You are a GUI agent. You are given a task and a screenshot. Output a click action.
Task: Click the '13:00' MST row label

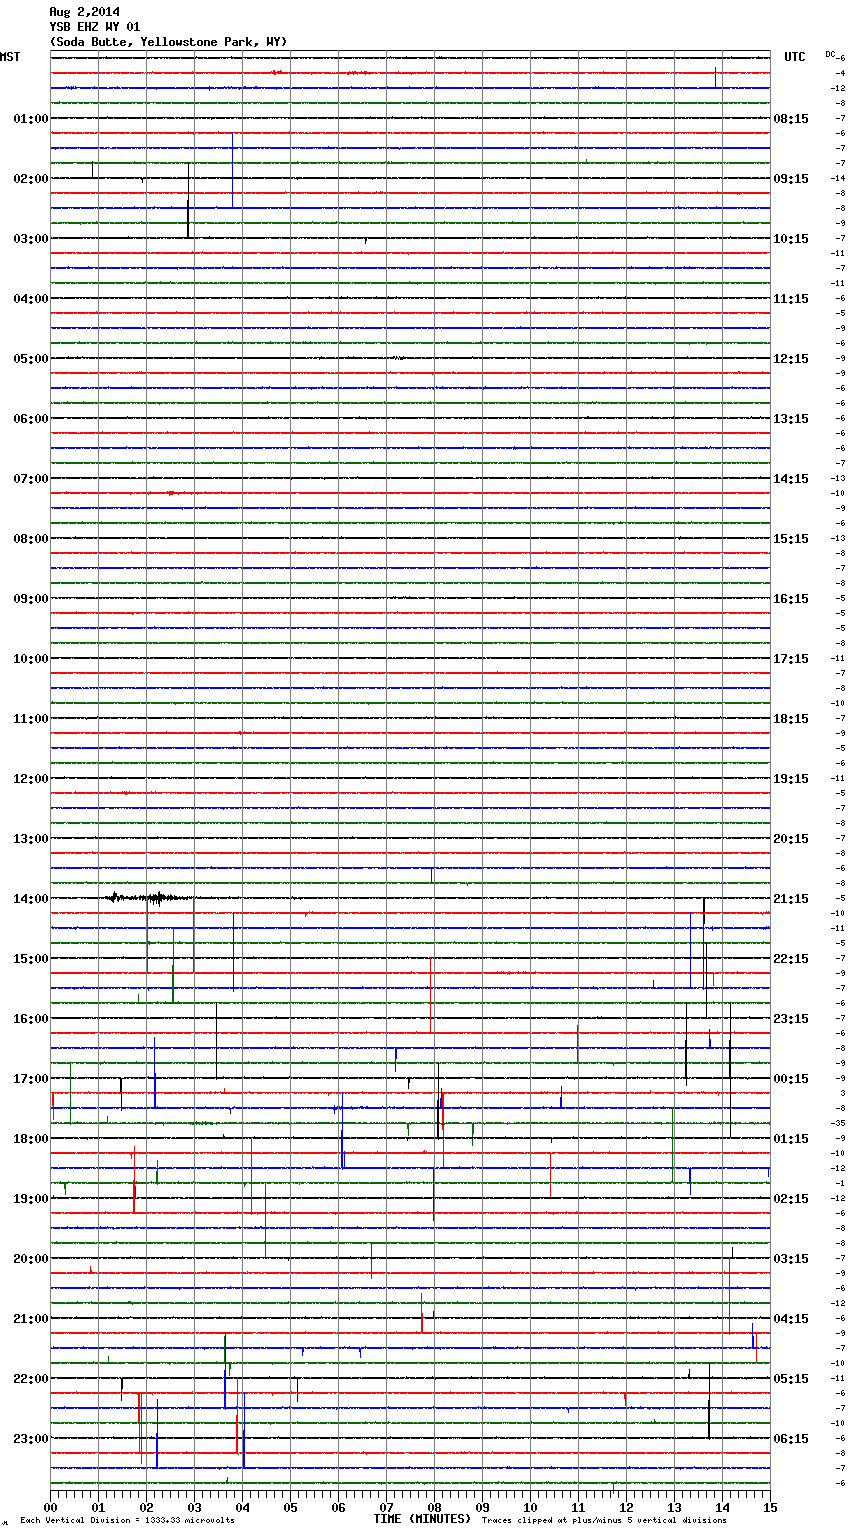click(x=31, y=839)
